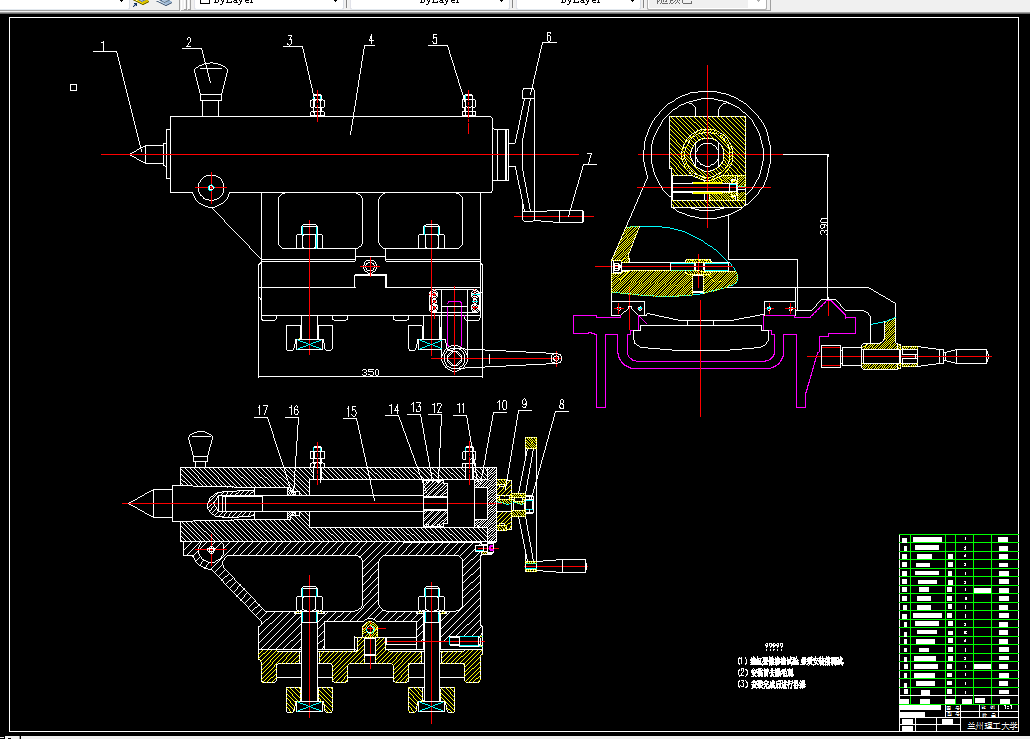Open the grayed plot style dropdown
This screenshot has height=739, width=1030.
(x=707, y=2)
